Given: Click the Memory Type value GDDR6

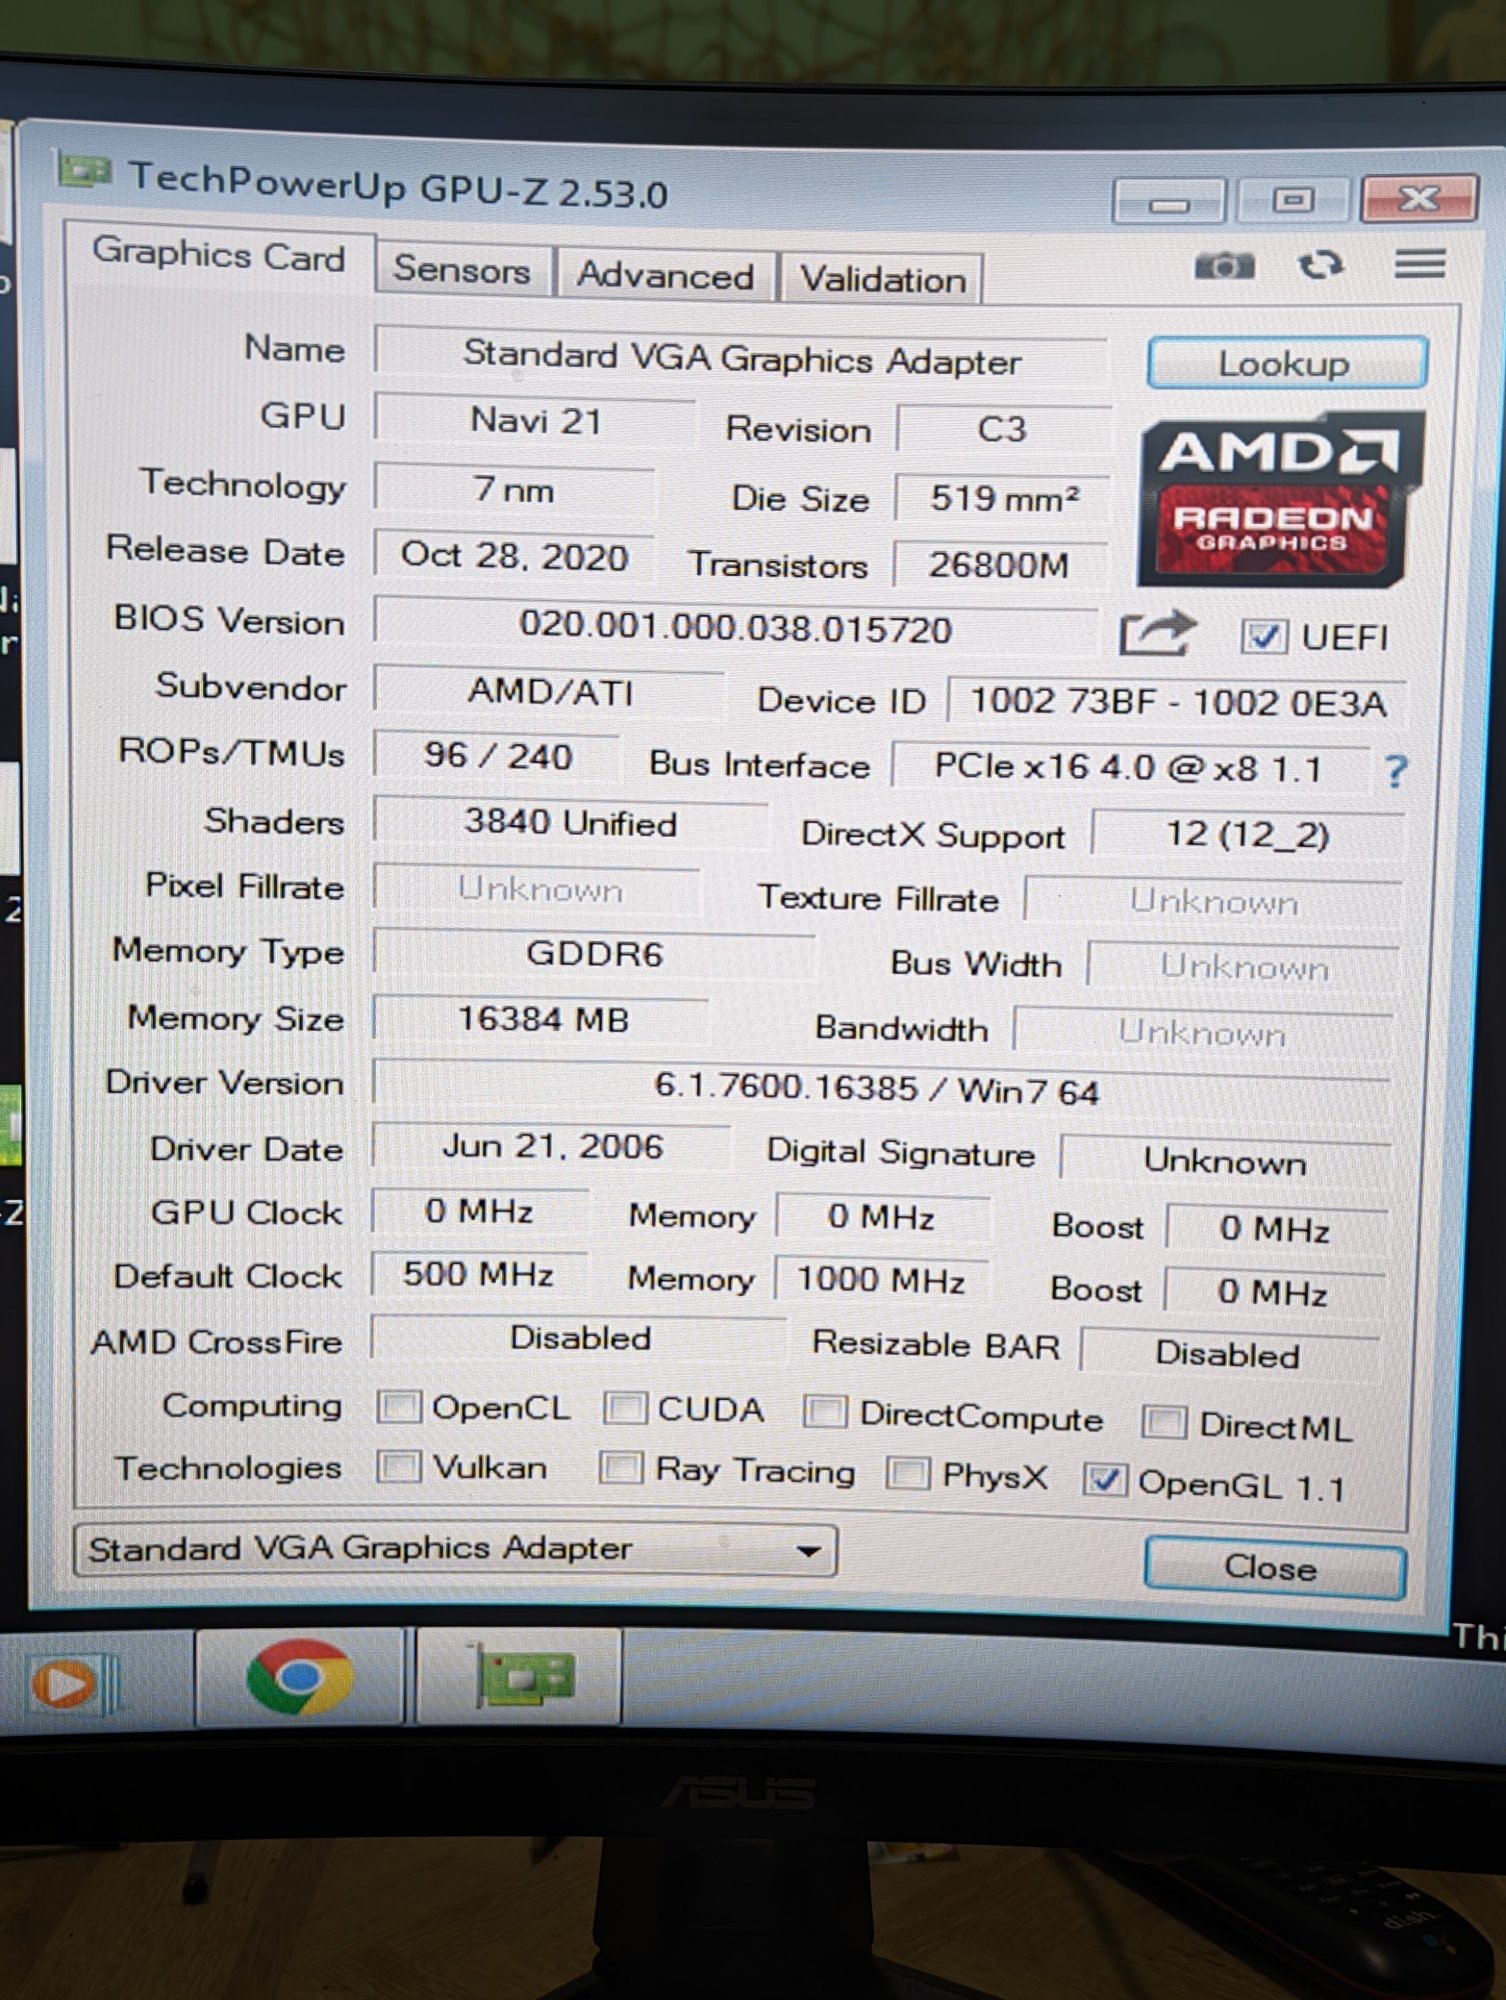Looking at the screenshot, I should click(x=594, y=953).
